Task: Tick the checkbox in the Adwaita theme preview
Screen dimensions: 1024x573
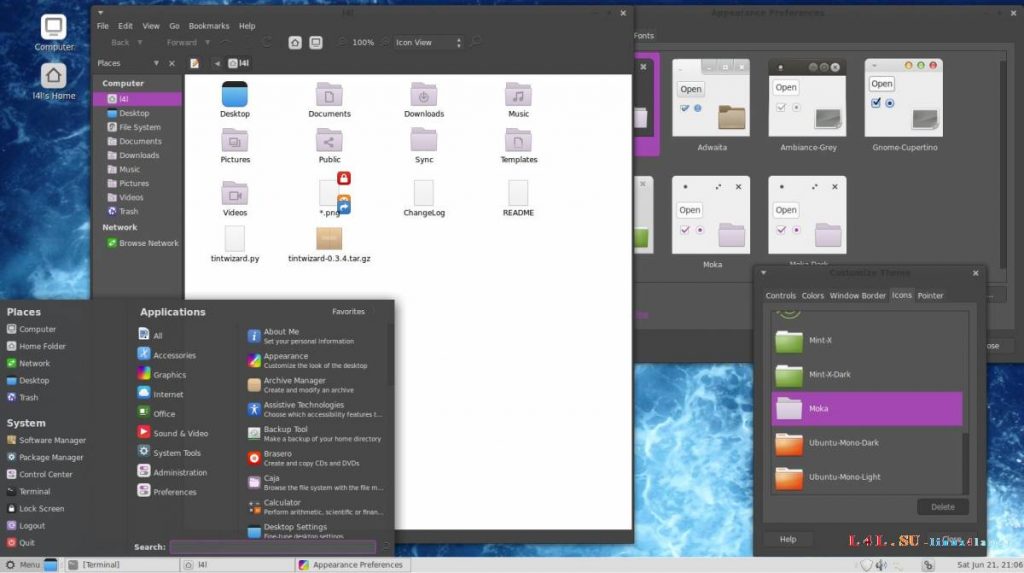Action: tap(684, 108)
